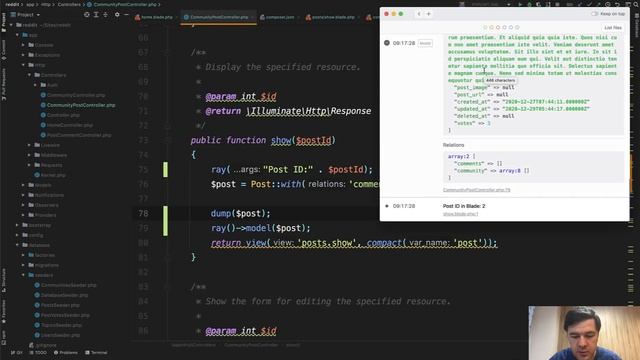Image resolution: width=640 pixels, height=360 pixels.
Task: Collapse all nodes in the Project panel
Action: pyautogui.click(x=105, y=15)
